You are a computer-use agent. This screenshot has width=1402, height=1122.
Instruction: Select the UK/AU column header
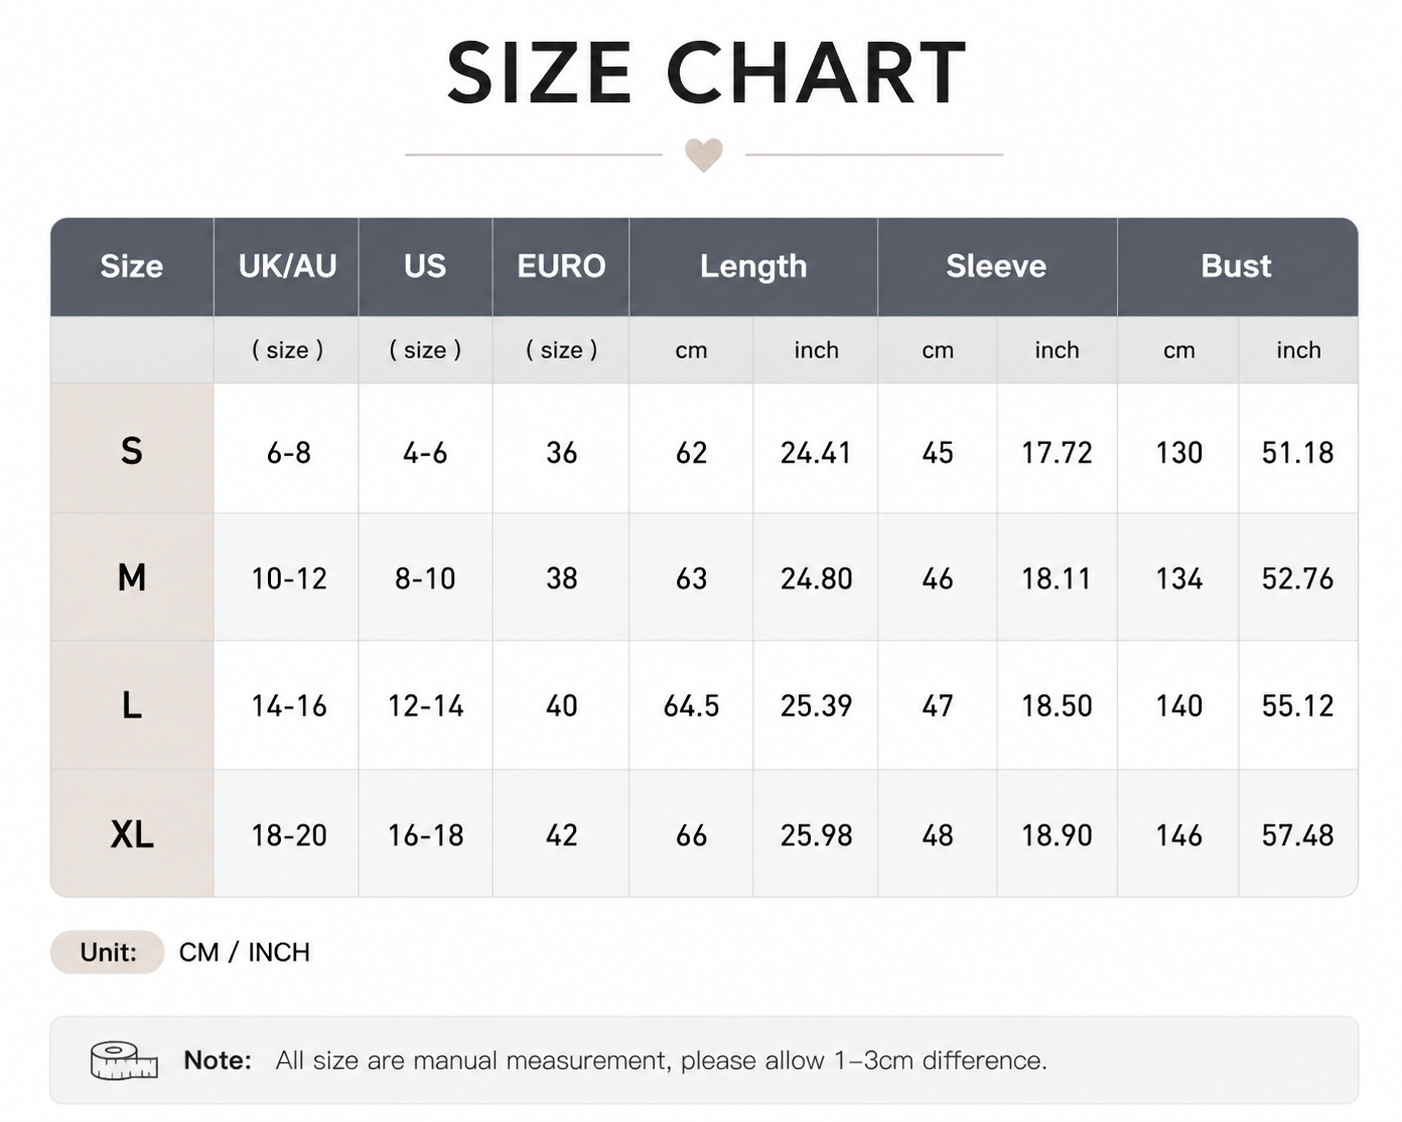click(x=287, y=266)
